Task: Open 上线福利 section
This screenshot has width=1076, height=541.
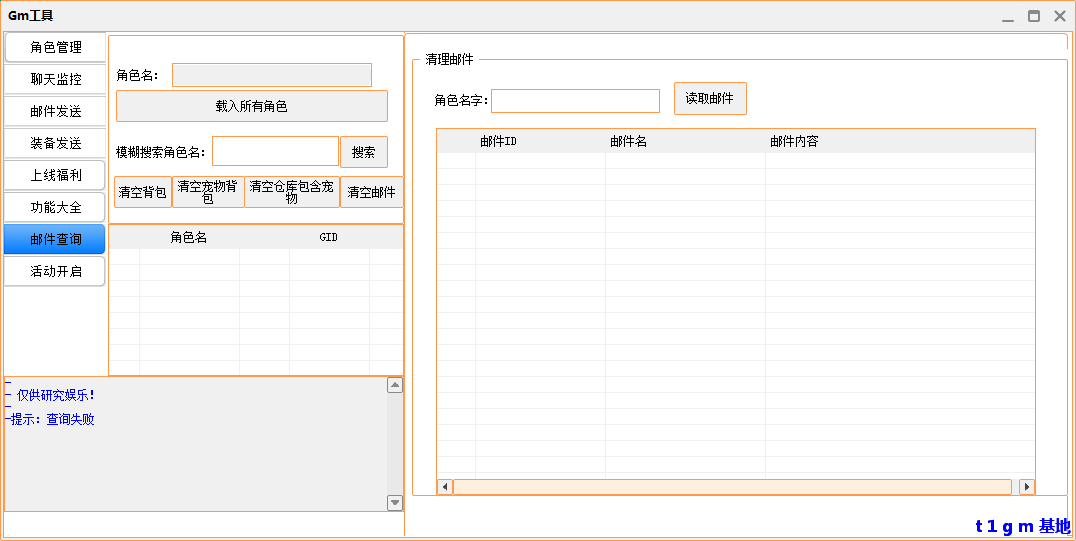Action: click(x=55, y=175)
